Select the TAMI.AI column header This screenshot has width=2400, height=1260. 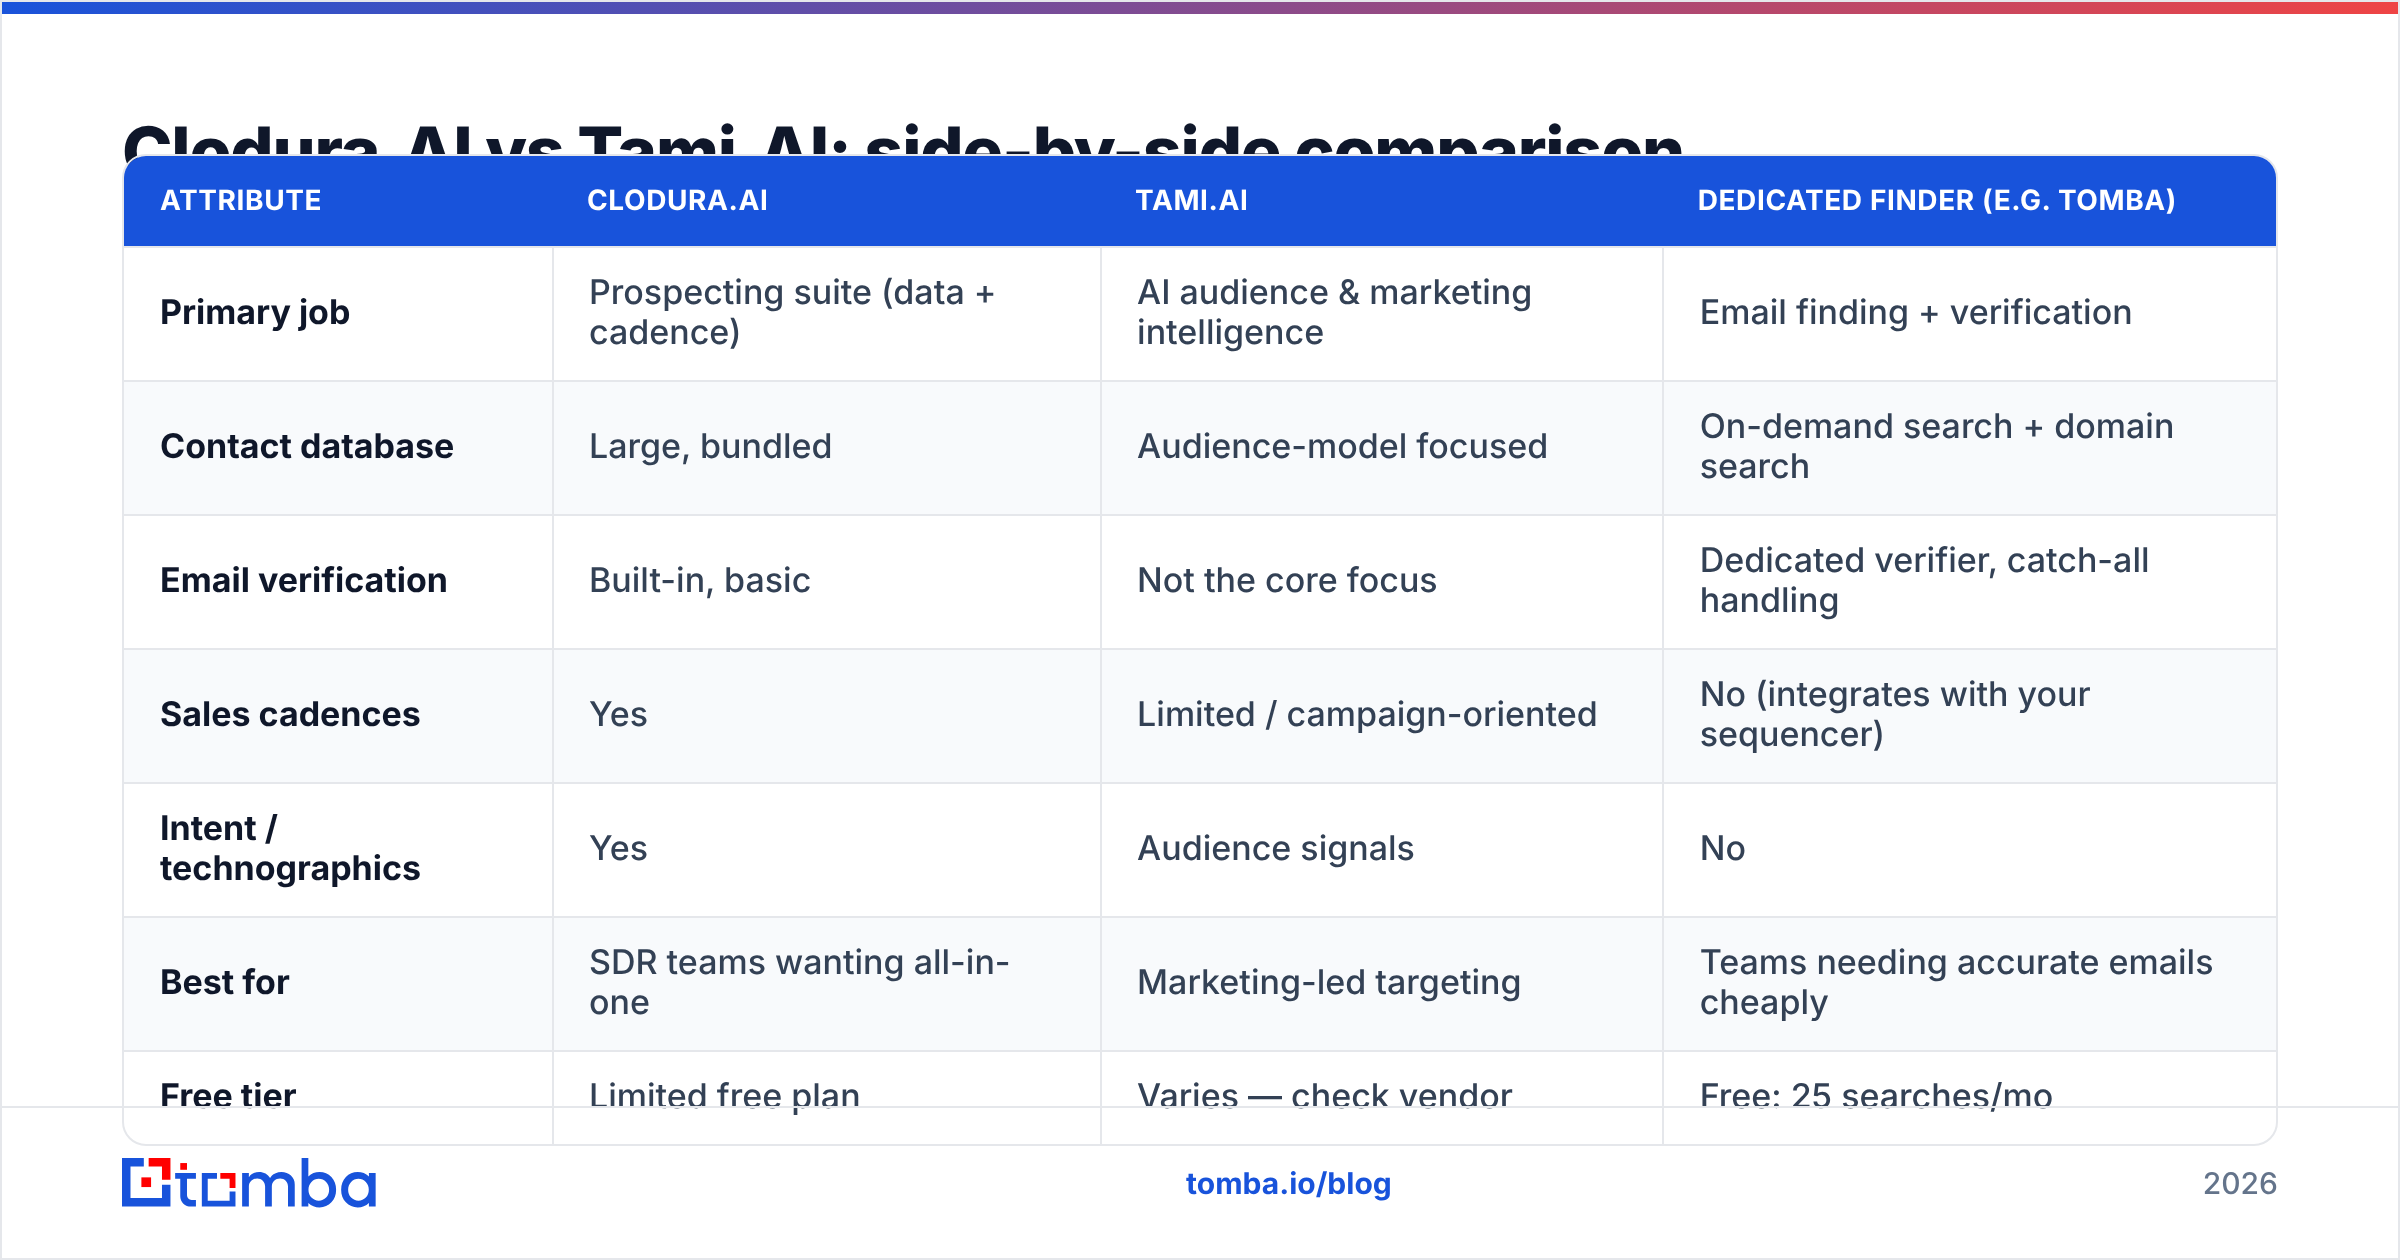[1192, 200]
